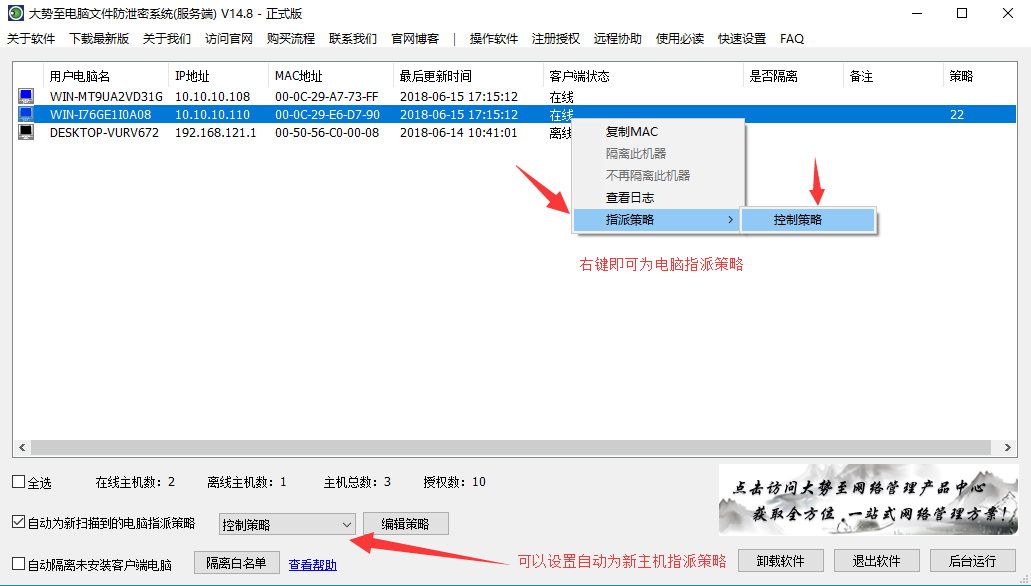1031x586 pixels.
Task: Toggle the 全选 checkbox
Action: click(19, 482)
